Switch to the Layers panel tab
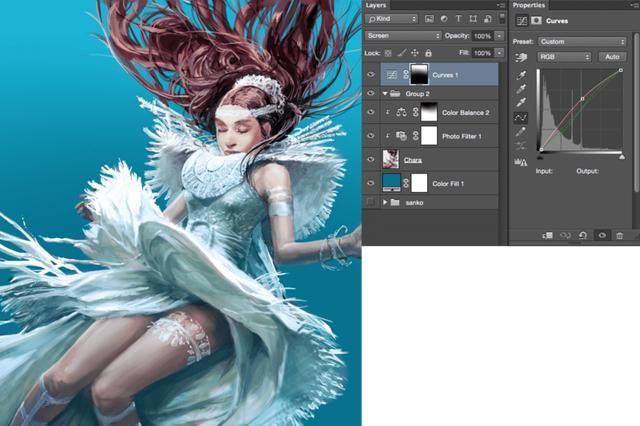The width and height of the screenshot is (640, 426). coord(376,5)
